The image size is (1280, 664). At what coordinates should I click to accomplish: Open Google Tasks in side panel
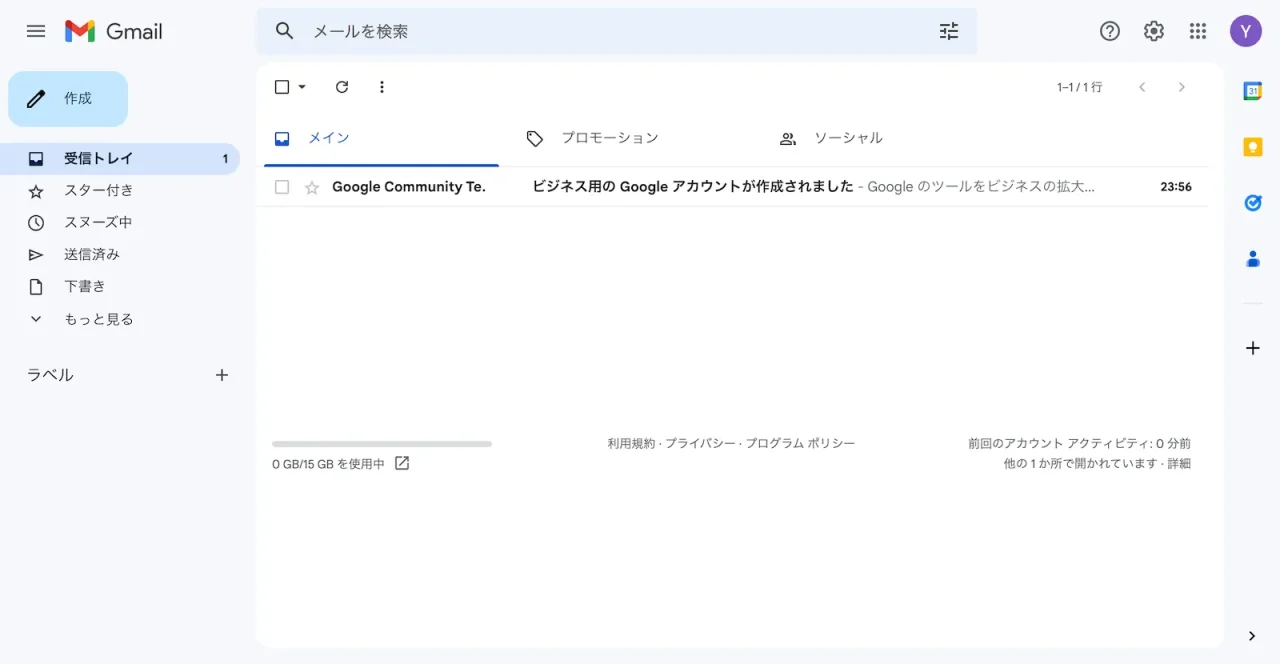[x=1252, y=202]
